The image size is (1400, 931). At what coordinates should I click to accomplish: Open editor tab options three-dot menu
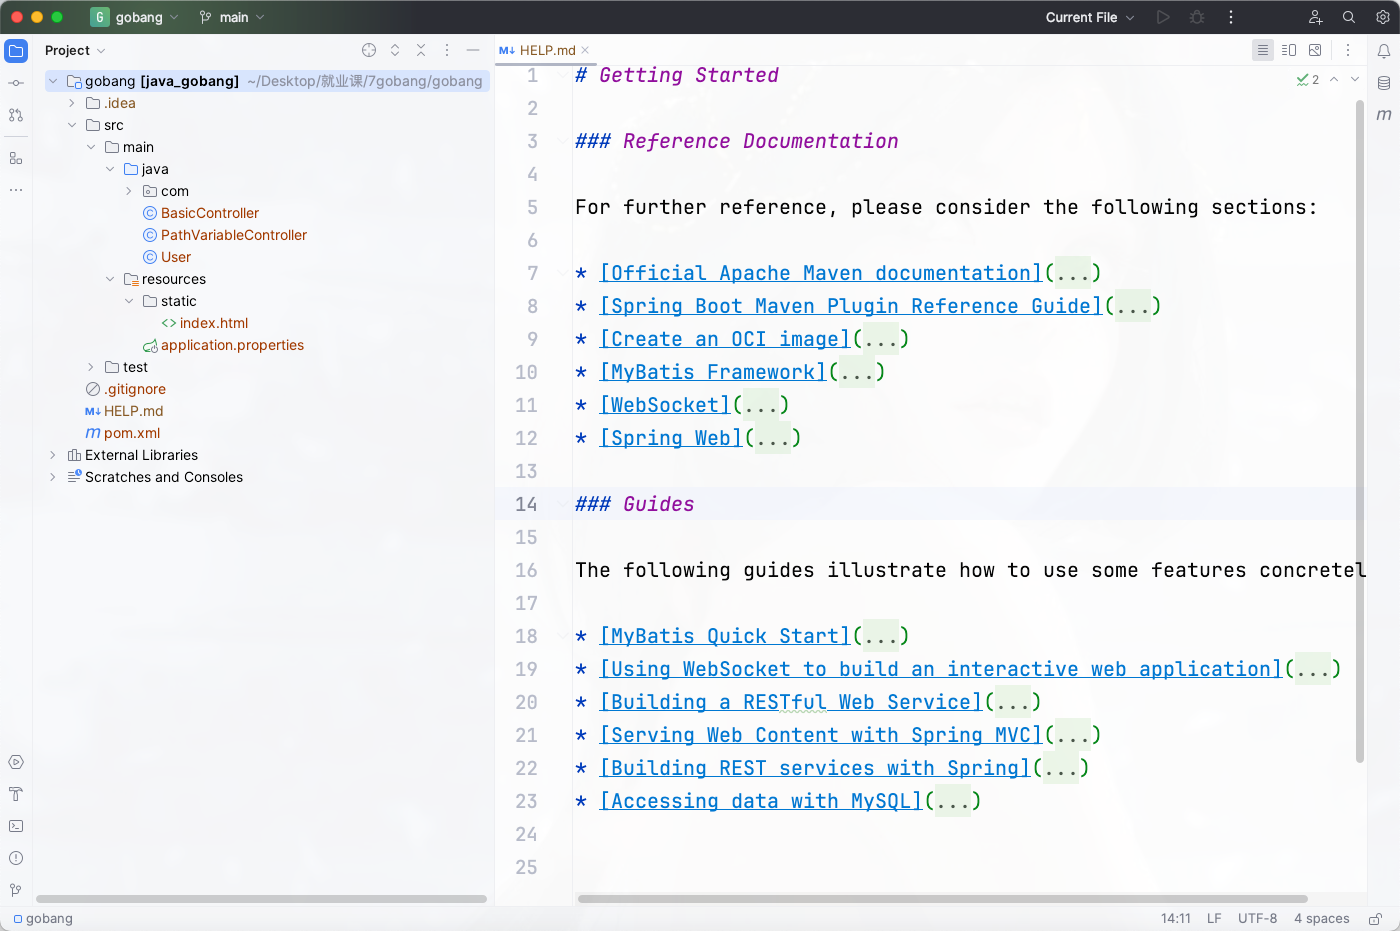coord(1348,50)
